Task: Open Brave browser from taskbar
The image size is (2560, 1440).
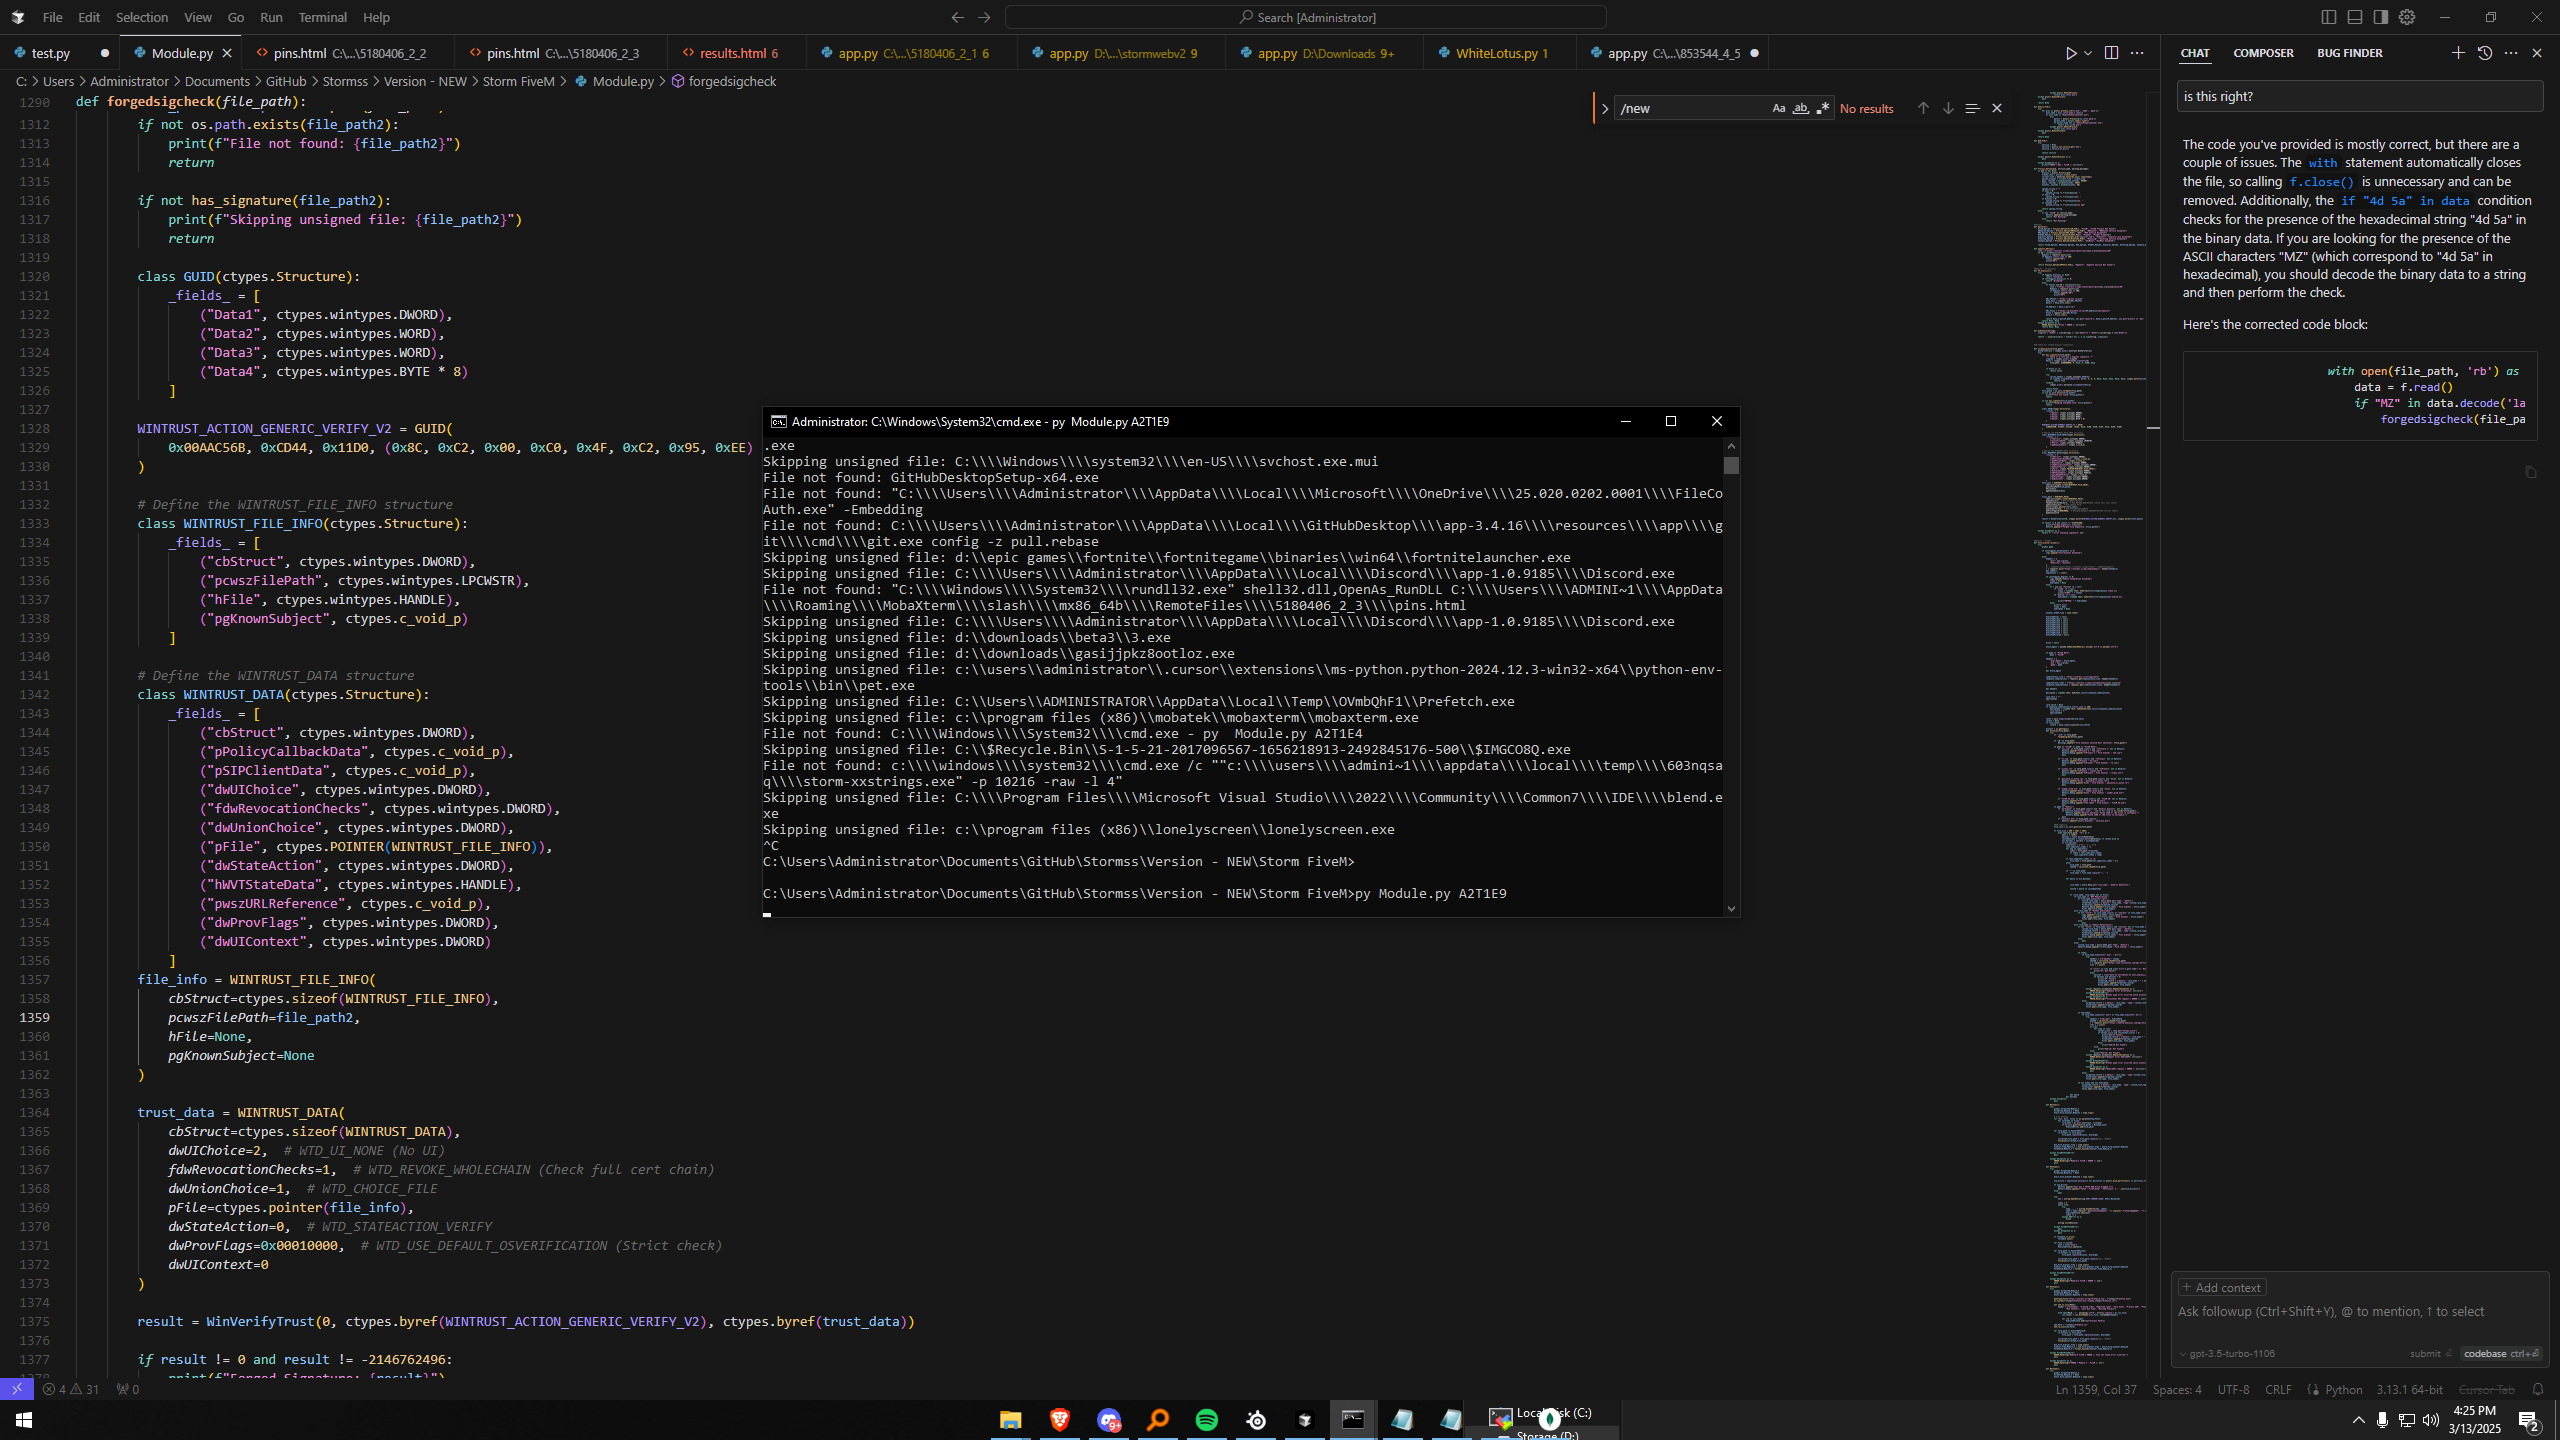Action: (1059, 1419)
